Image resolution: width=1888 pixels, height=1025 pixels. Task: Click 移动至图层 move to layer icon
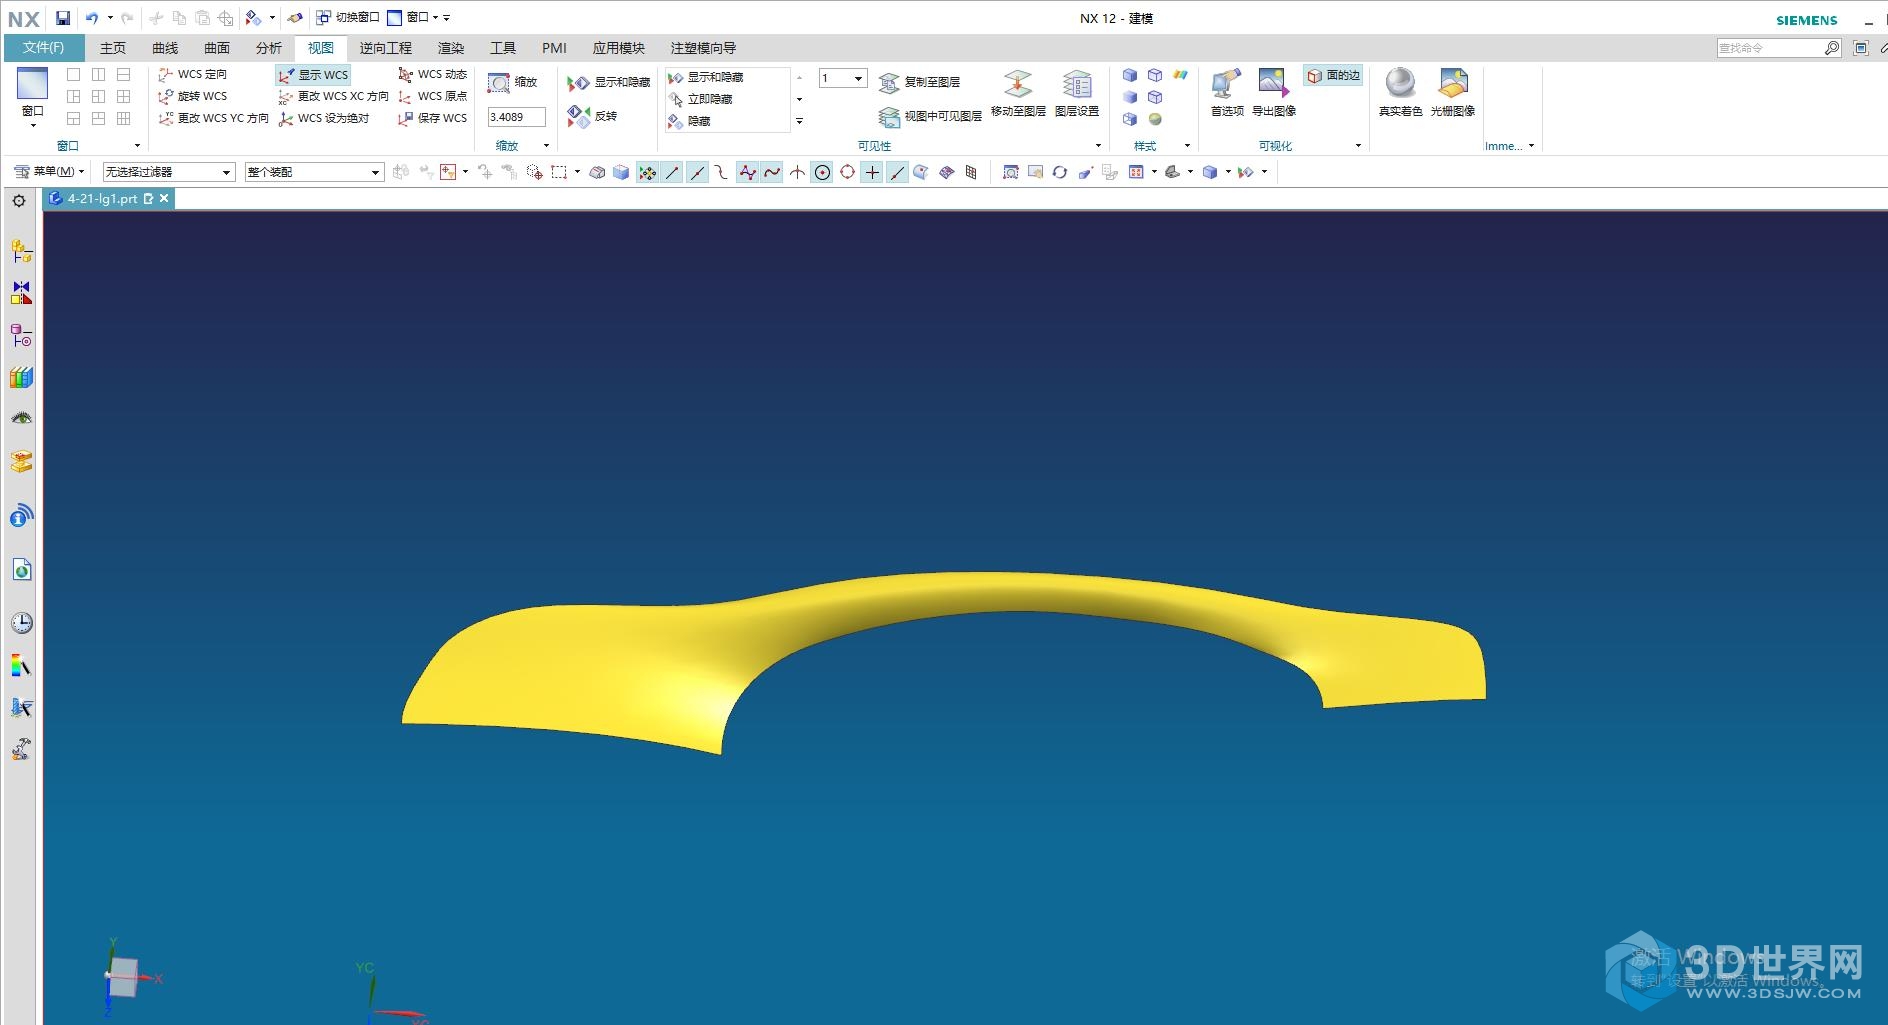1018,95
